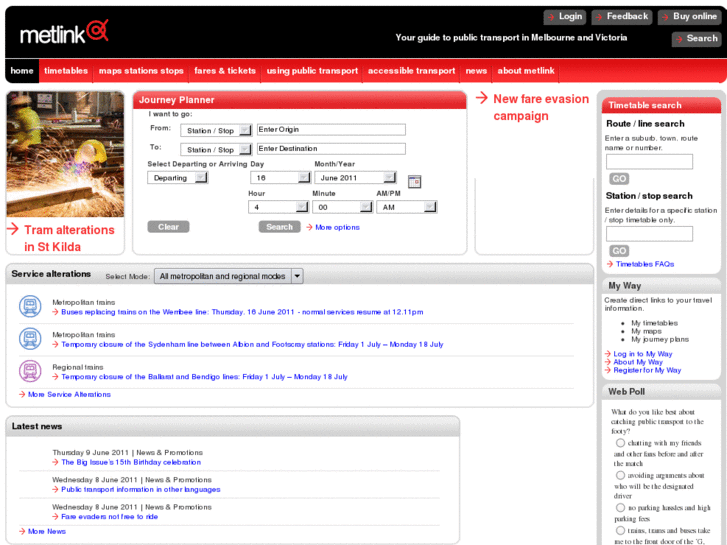Select 'avoiding arguments' poll radio option
Screen dimensions: 727x545
(x=620, y=475)
